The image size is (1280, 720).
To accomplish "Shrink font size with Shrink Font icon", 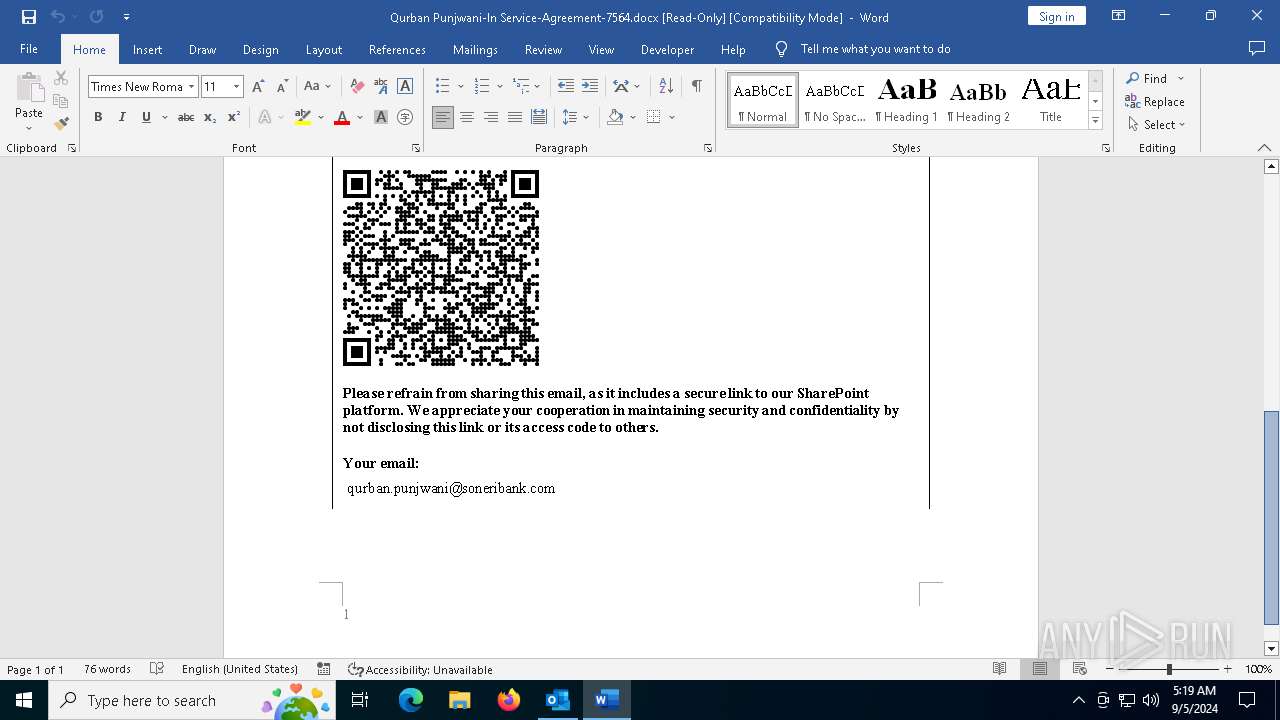I will click(x=282, y=87).
